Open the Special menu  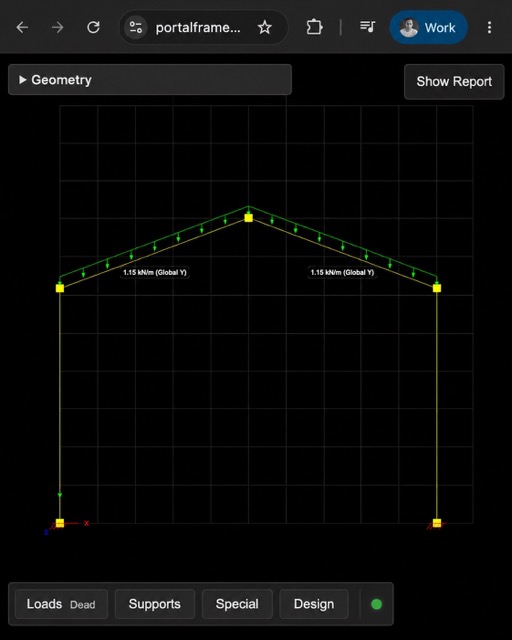(x=237, y=604)
